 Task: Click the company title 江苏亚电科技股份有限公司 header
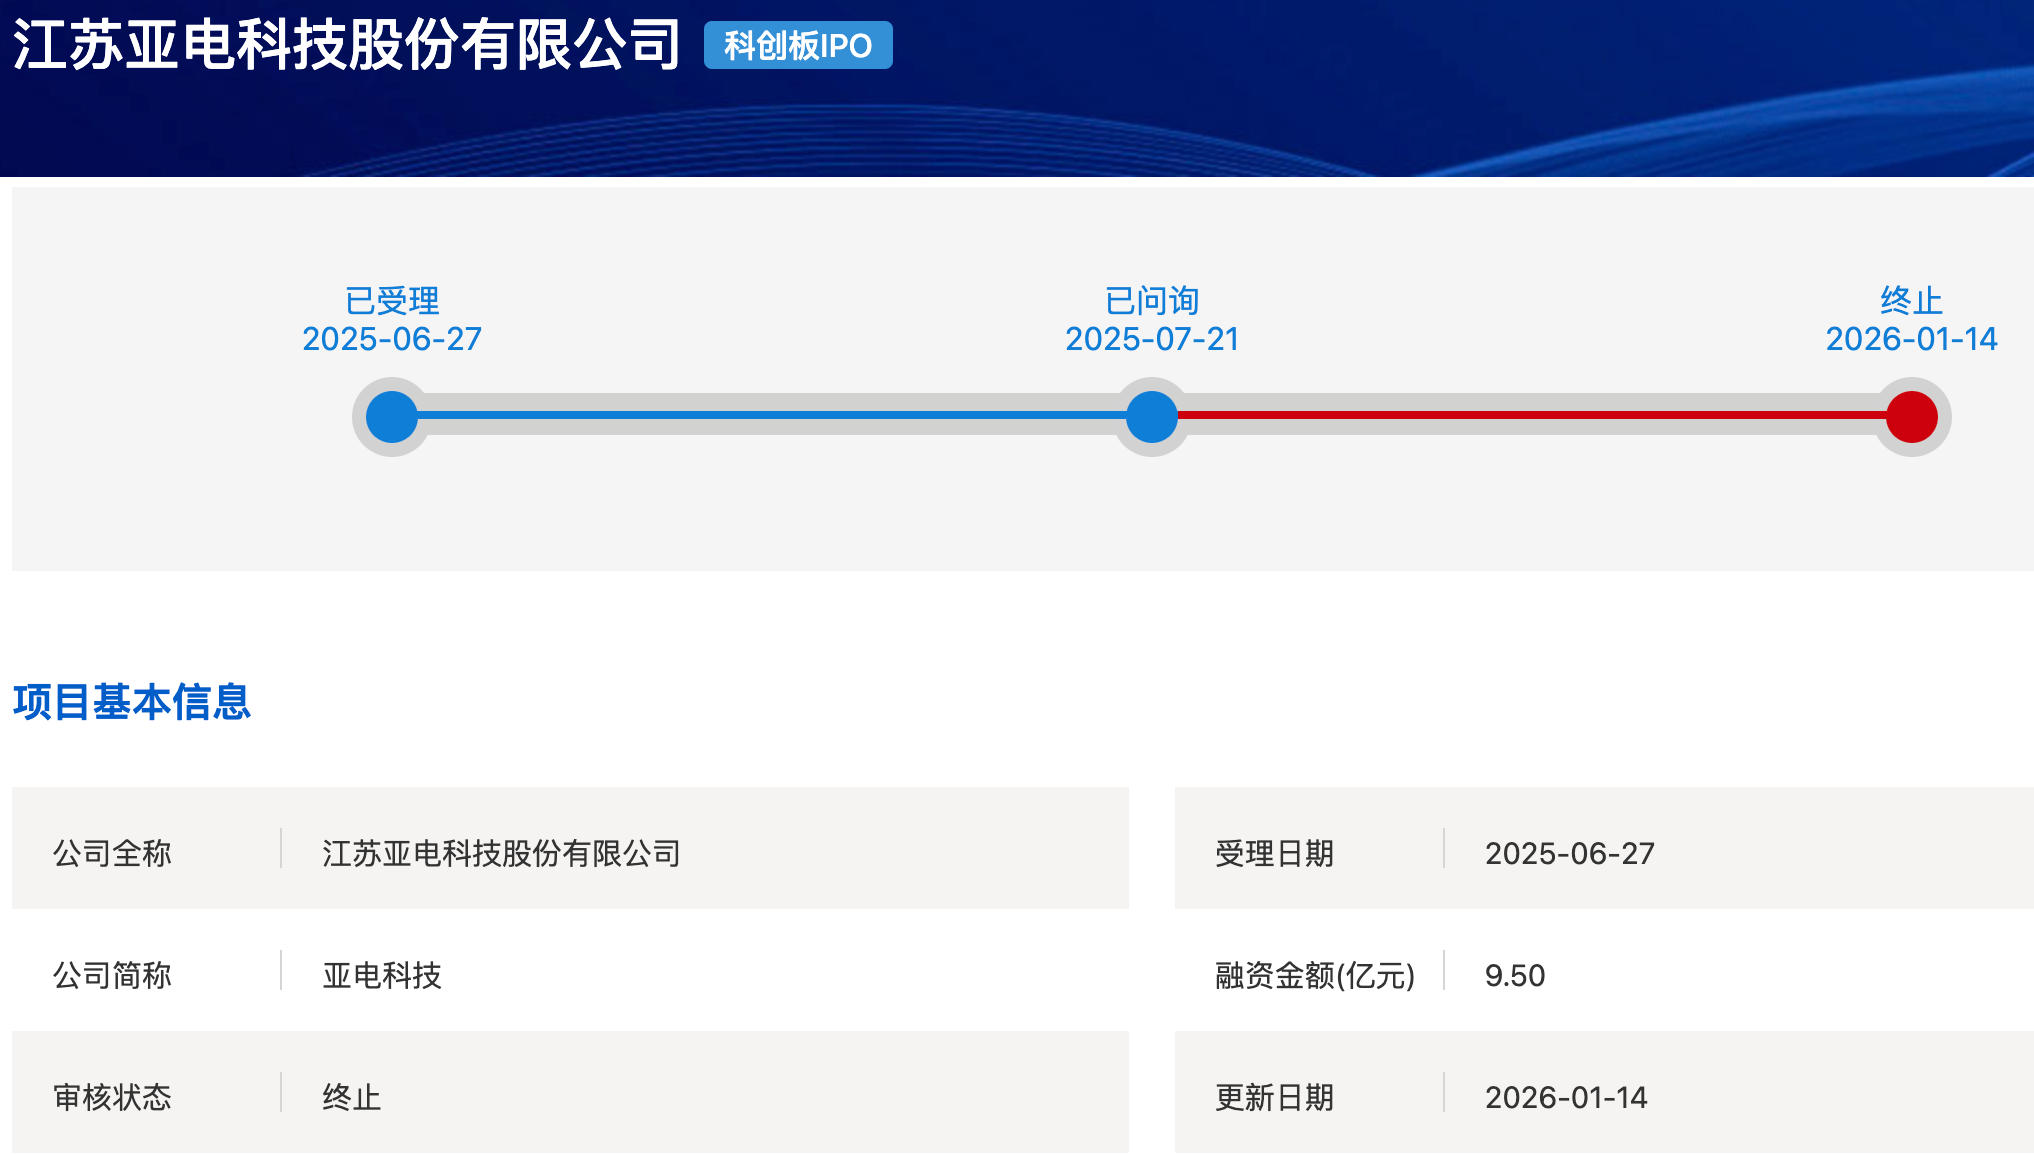pos(346,46)
